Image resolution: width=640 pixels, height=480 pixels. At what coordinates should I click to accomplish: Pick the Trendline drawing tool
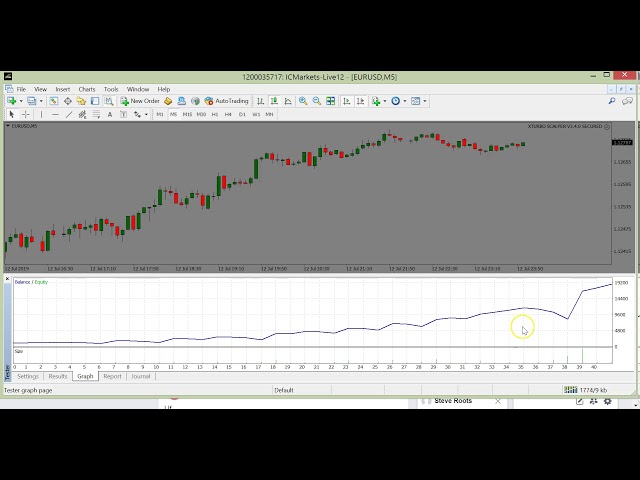click(69, 114)
